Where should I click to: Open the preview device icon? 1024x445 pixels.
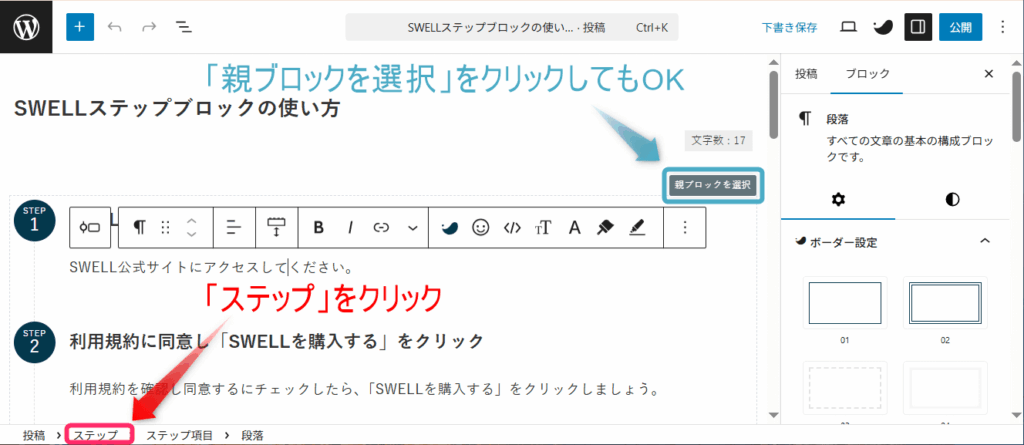coord(848,27)
